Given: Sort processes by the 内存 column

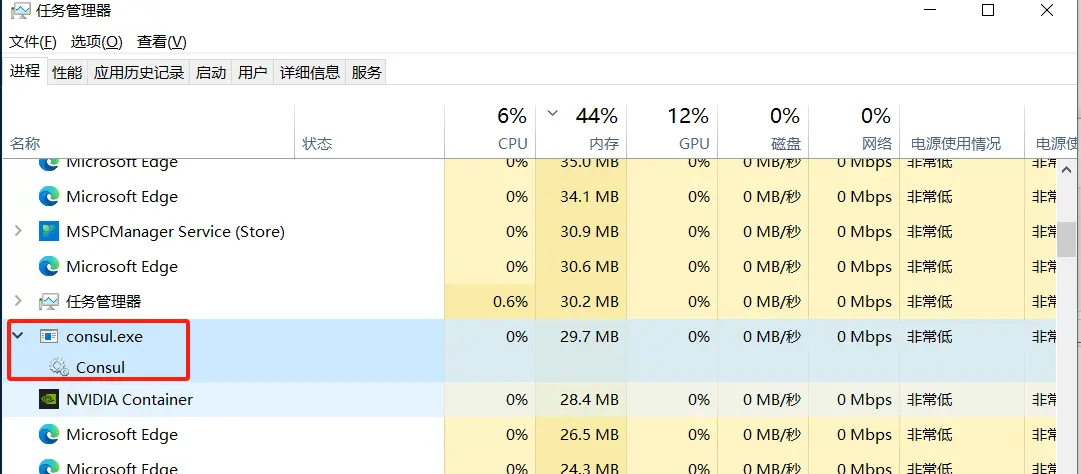Looking at the screenshot, I should click(603, 144).
